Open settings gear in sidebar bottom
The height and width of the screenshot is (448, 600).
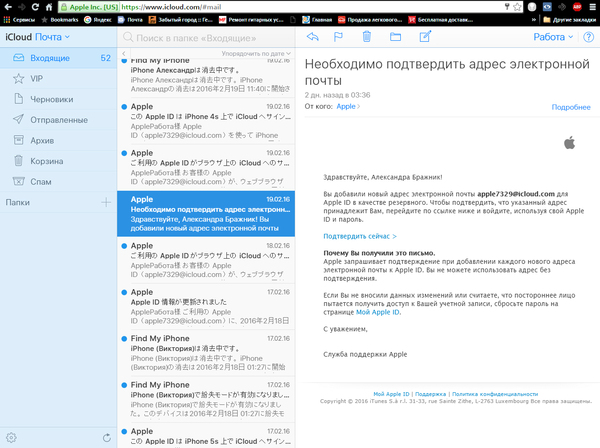pos(11,437)
